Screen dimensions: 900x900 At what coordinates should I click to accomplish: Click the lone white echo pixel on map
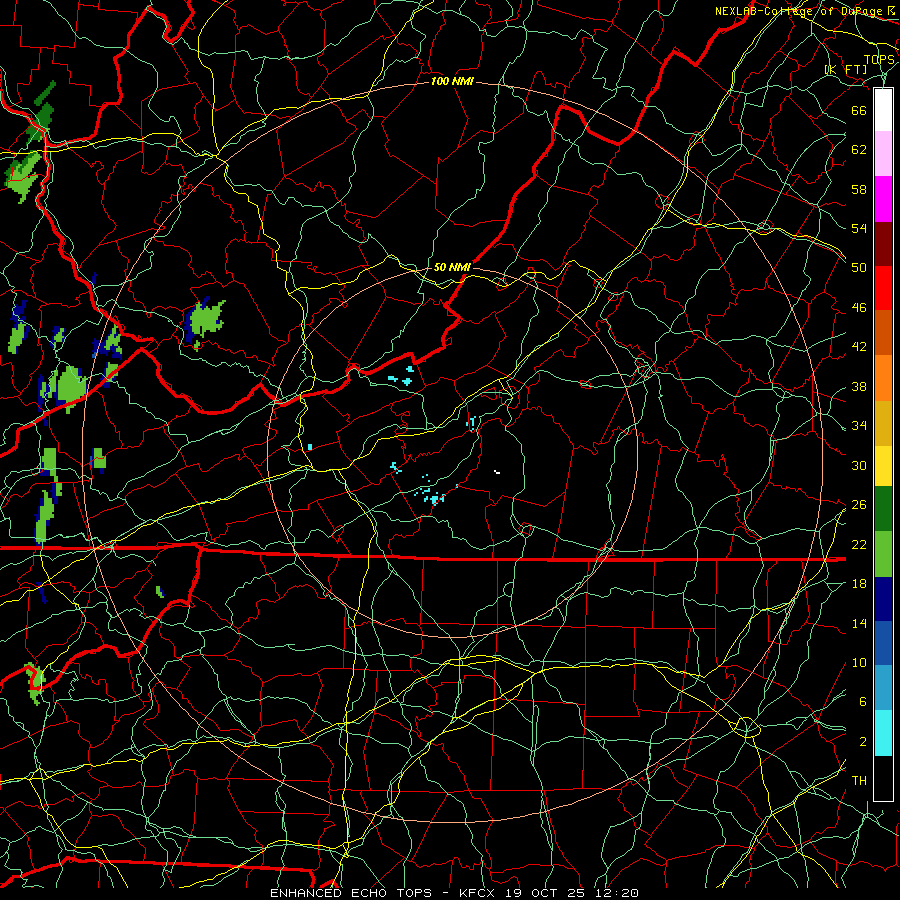(497, 472)
